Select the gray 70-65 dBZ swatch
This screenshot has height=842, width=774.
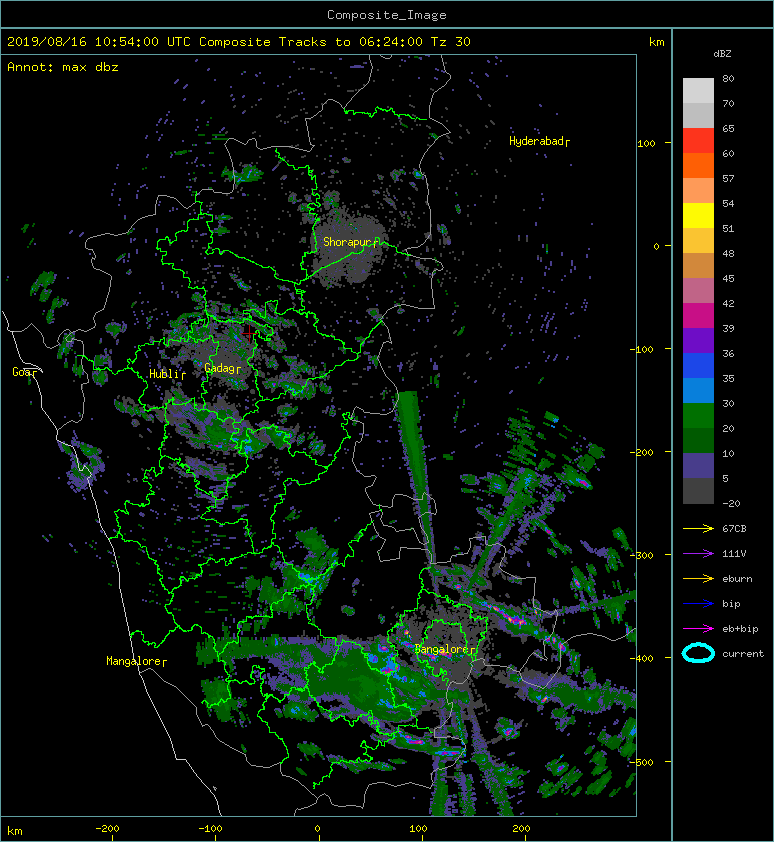click(x=698, y=115)
